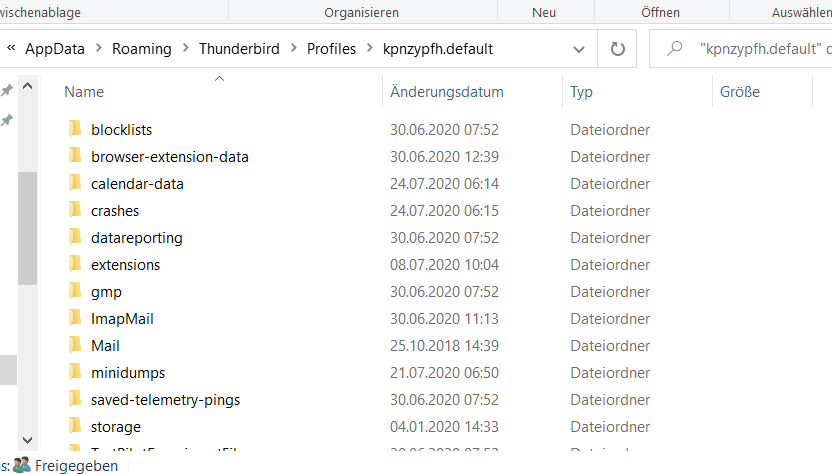The image size is (832, 474).
Task: Click the minidumps folder icon
Action: tap(74, 372)
